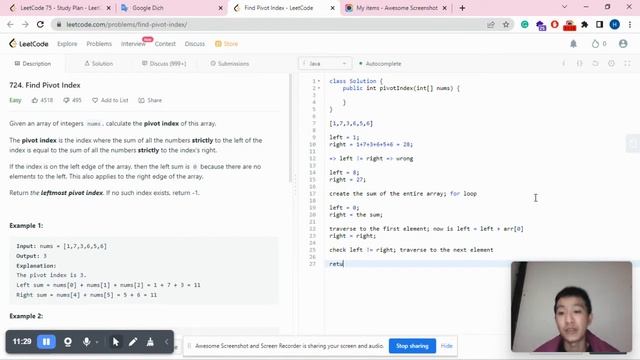Viewport: 640px width, 360px height.
Task: Click the Stop sharing button
Action: click(412, 346)
